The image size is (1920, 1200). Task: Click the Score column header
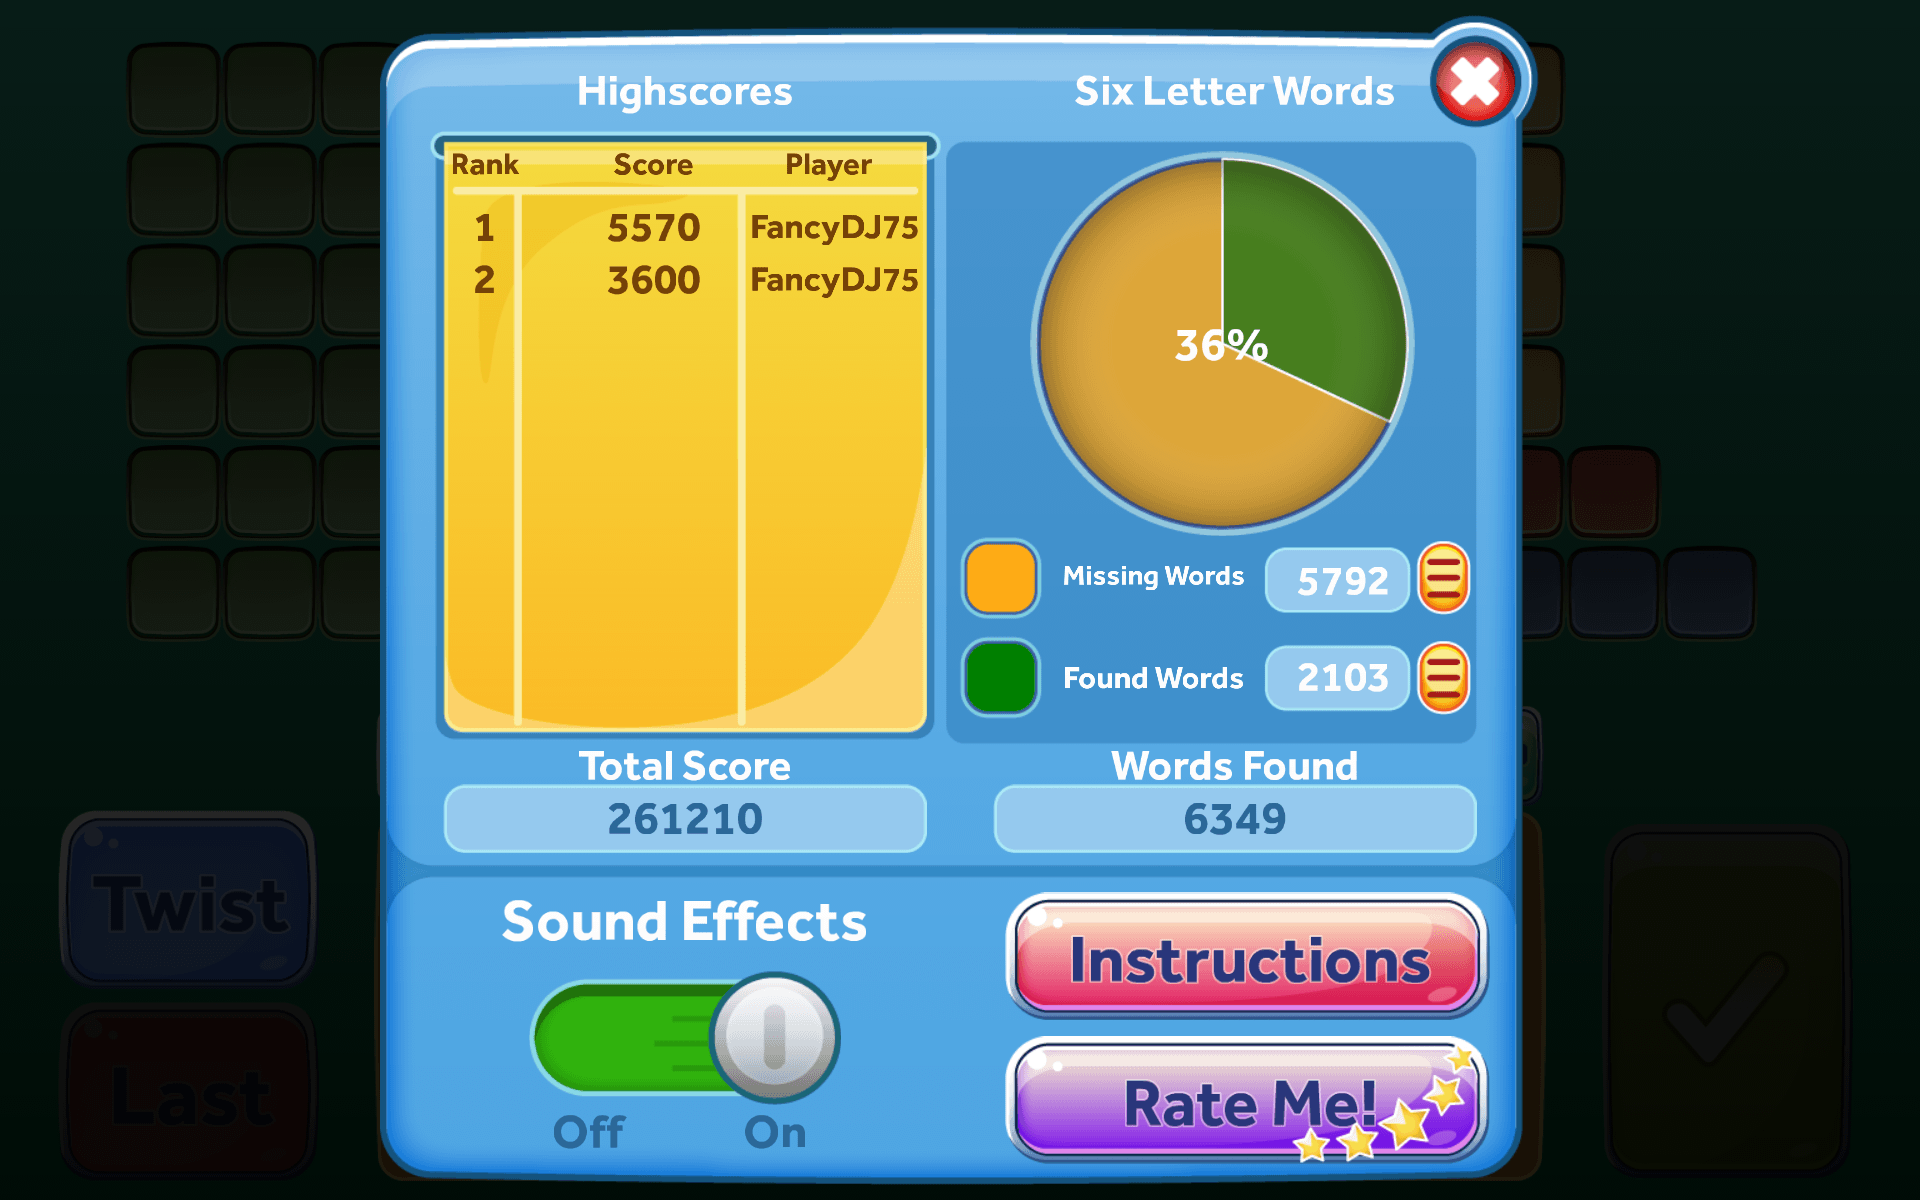click(x=650, y=162)
